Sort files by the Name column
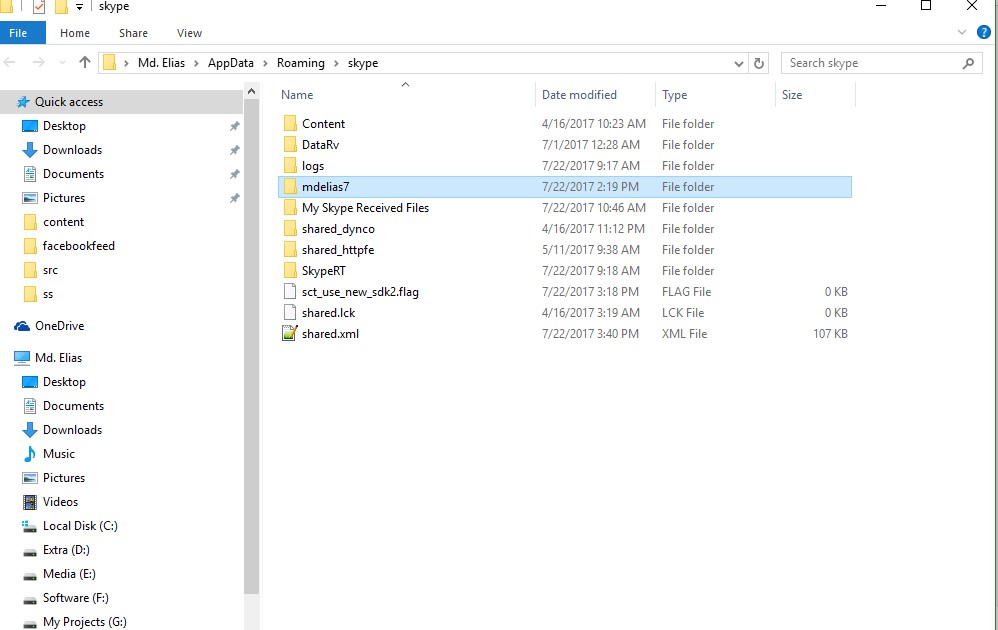The width and height of the screenshot is (998, 630). pyautogui.click(x=297, y=95)
